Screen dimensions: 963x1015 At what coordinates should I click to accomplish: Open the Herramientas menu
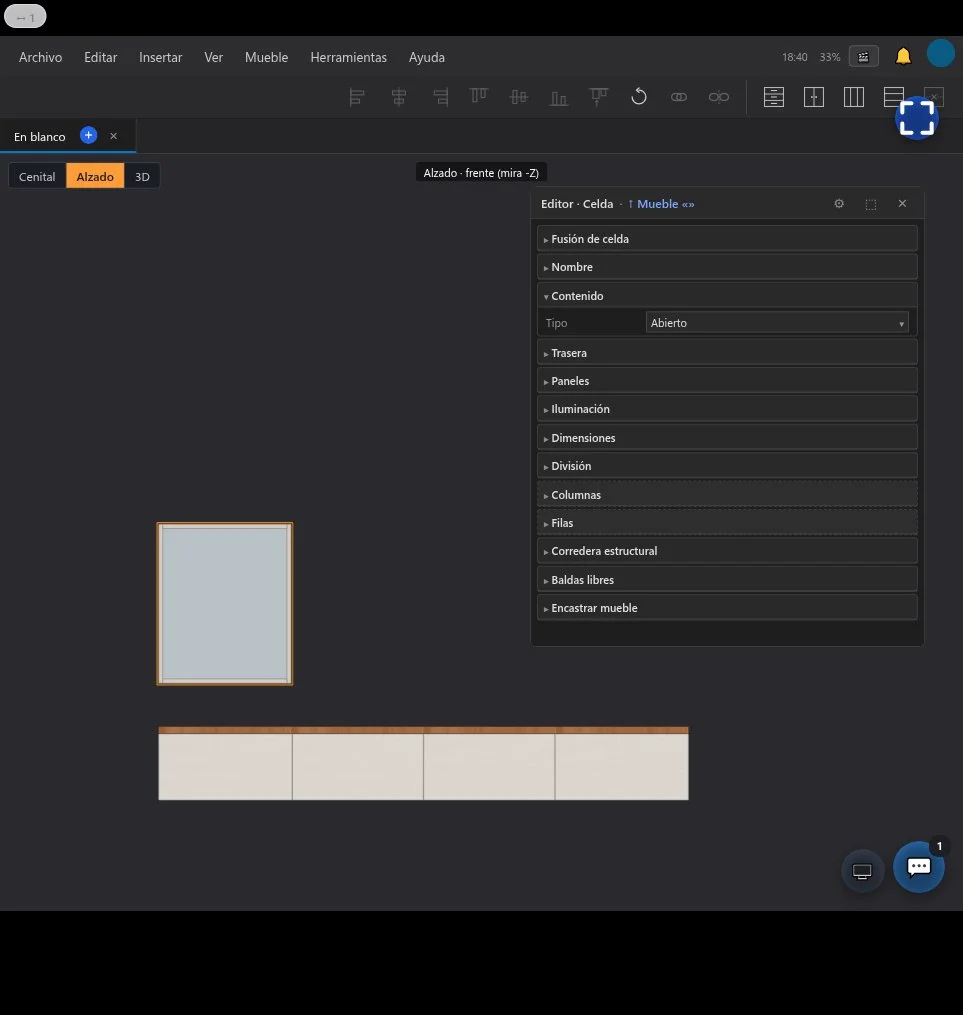(348, 57)
